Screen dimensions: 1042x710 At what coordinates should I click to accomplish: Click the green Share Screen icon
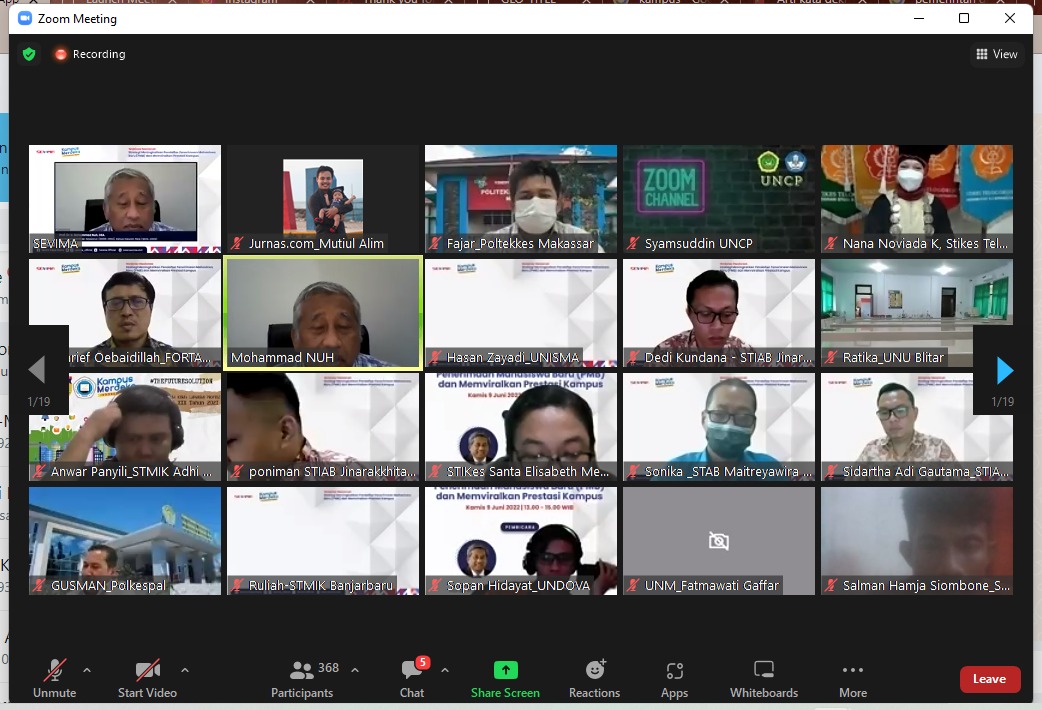pyautogui.click(x=505, y=670)
